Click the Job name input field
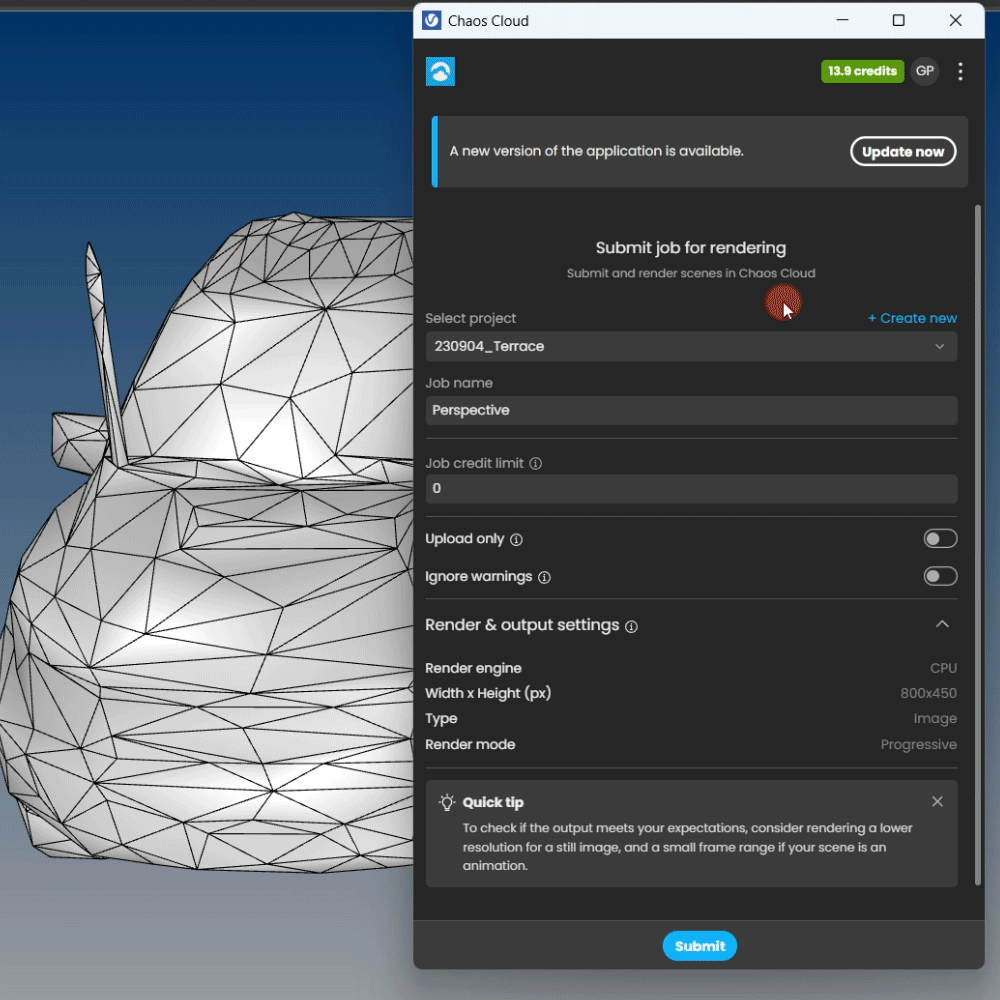Screen dimensions: 1000x1000 [691, 410]
